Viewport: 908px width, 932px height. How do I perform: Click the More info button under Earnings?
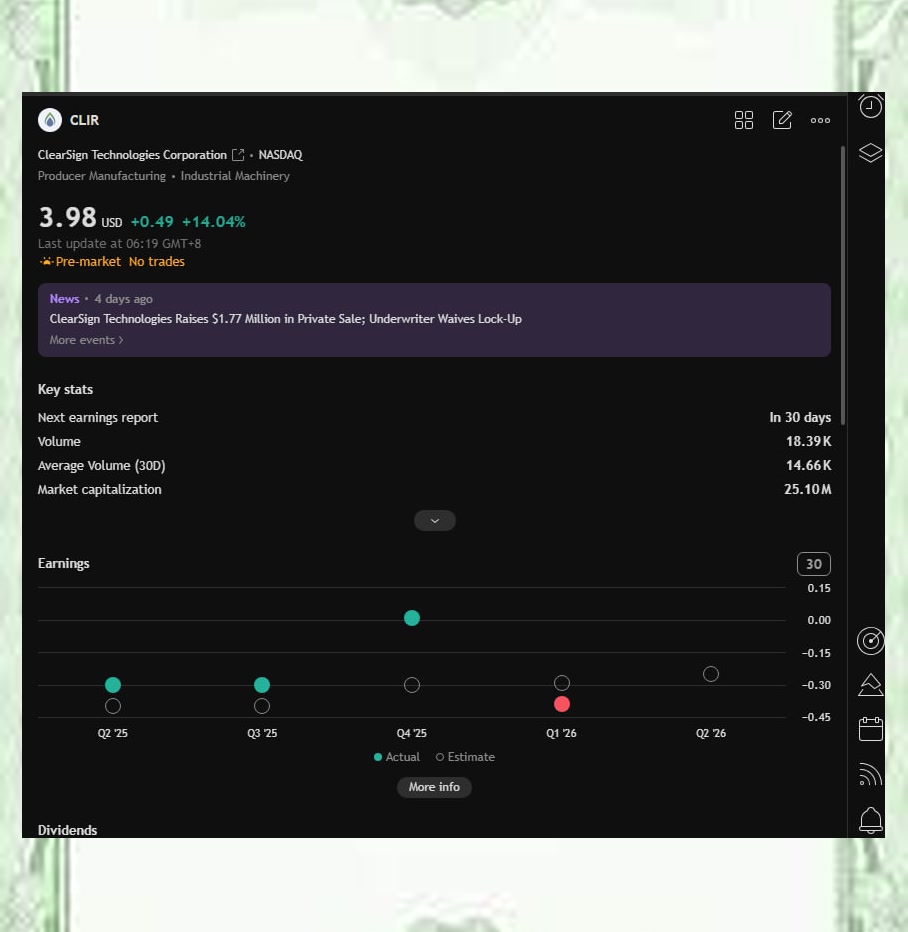(x=434, y=787)
